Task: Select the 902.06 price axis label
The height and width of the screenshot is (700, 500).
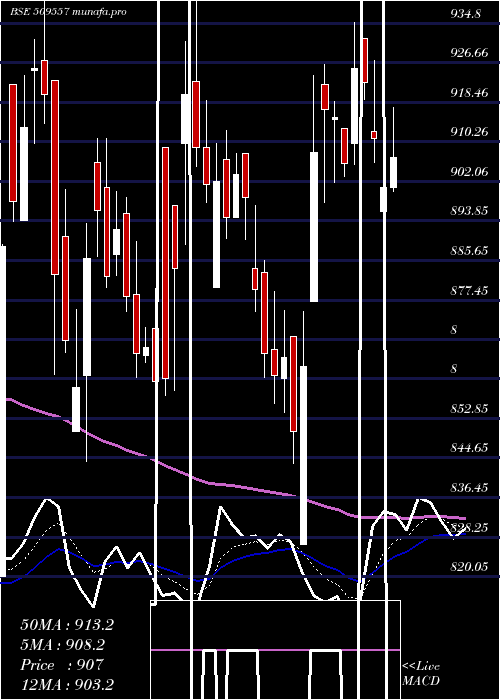Action: pos(469,171)
